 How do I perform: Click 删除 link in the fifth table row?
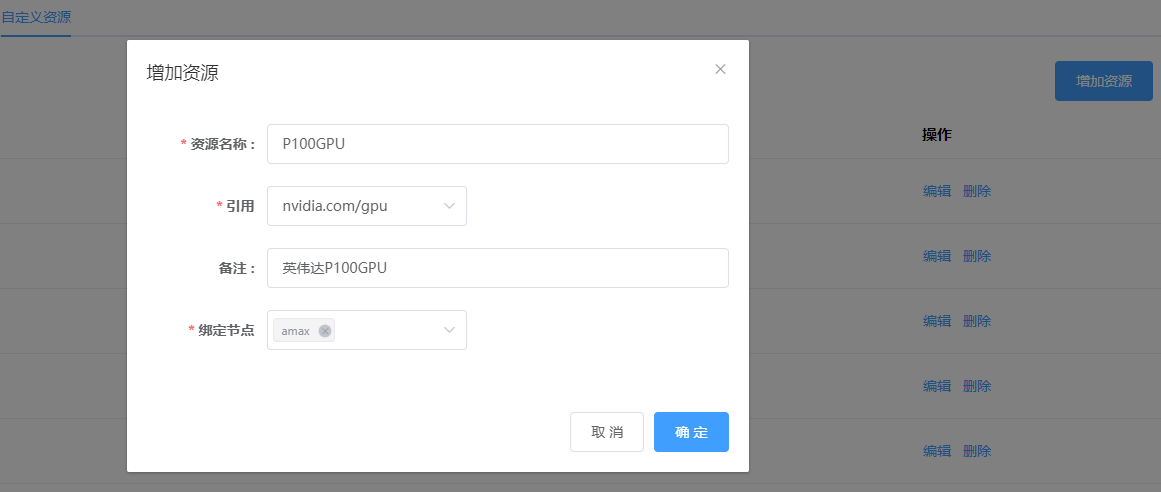pos(977,451)
